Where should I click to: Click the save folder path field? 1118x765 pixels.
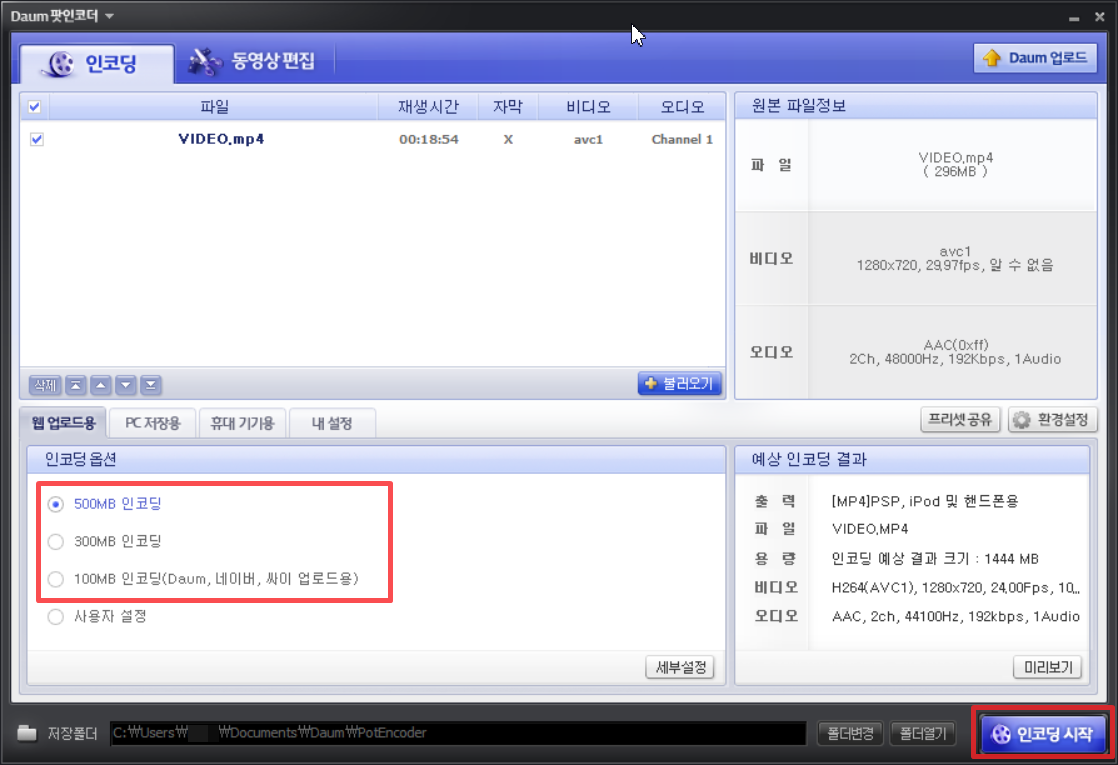(x=458, y=733)
